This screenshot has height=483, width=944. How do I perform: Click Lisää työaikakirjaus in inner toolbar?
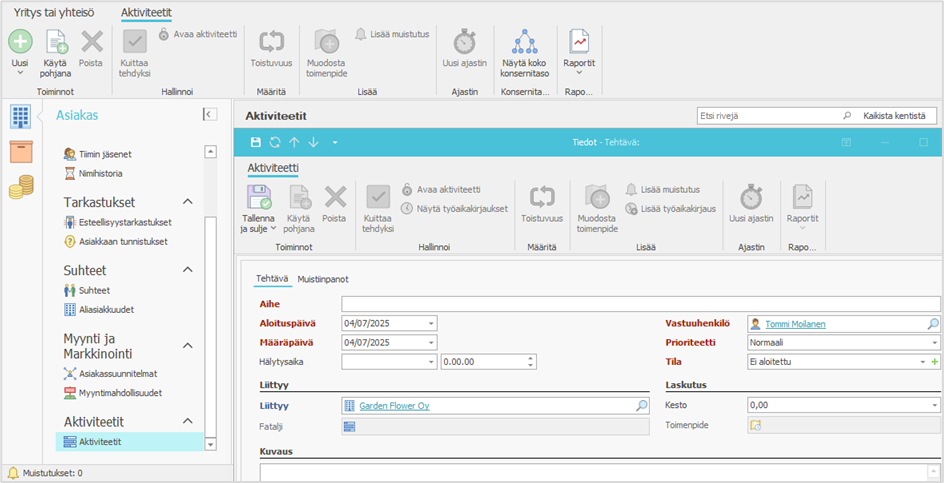669,209
